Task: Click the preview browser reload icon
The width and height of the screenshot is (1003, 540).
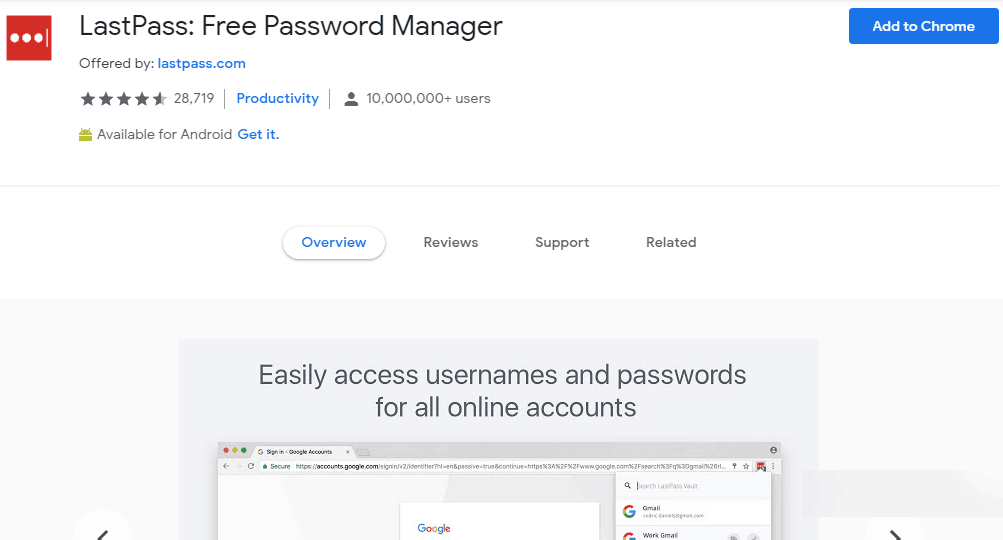Action: (x=251, y=466)
